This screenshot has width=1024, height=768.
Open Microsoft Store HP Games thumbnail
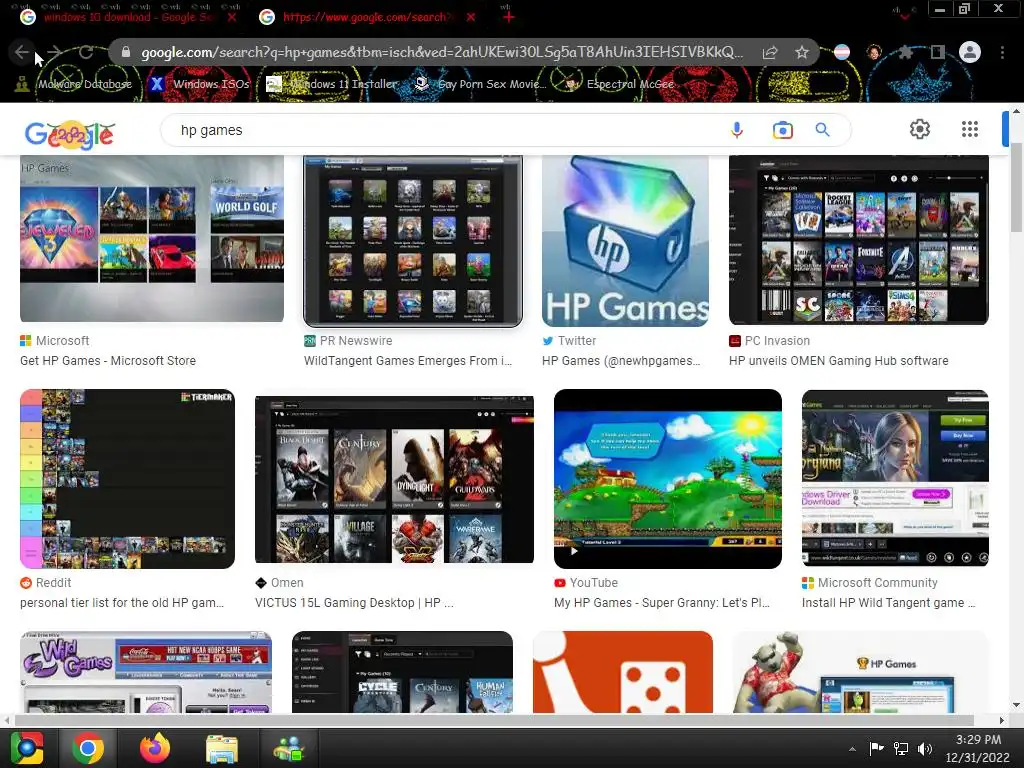pyautogui.click(x=152, y=238)
